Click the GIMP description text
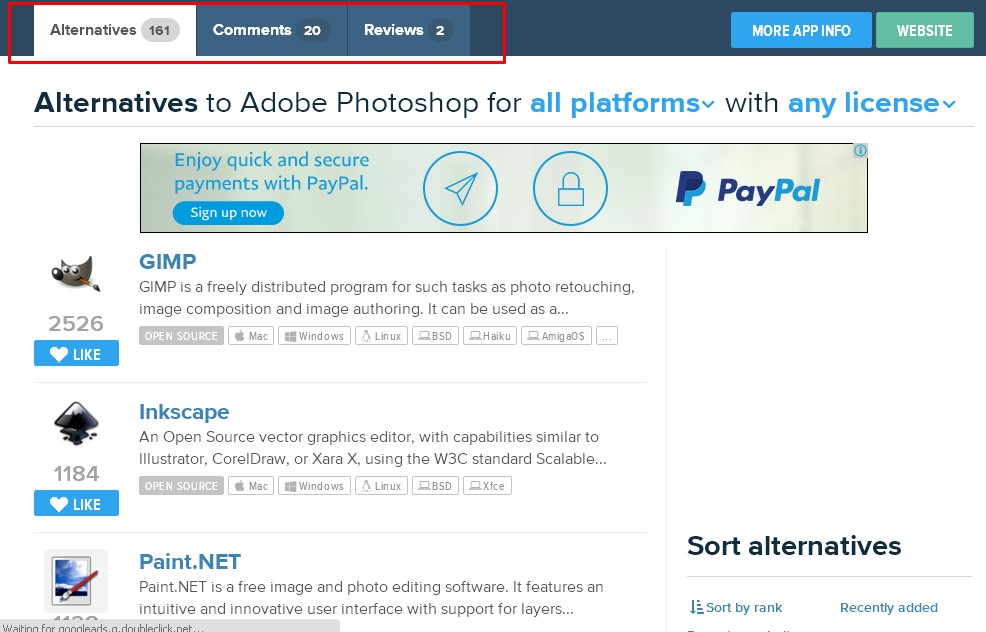 point(387,298)
